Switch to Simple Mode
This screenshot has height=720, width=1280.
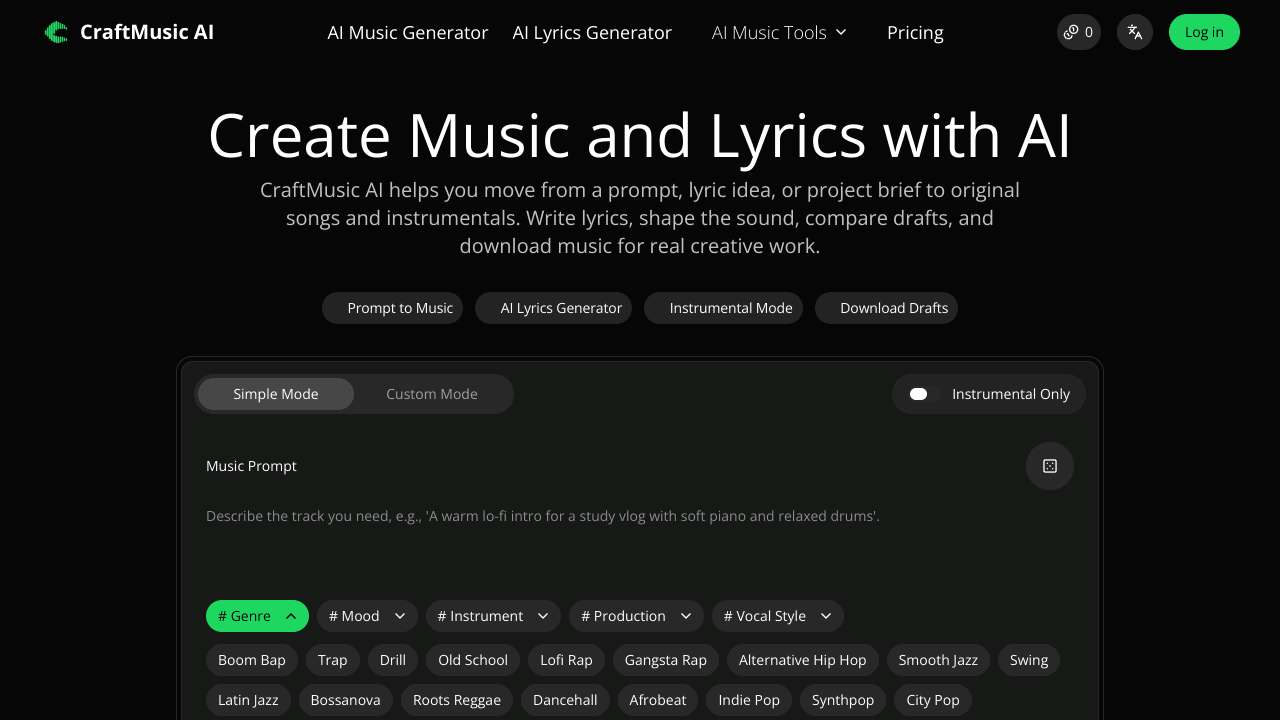(x=276, y=394)
